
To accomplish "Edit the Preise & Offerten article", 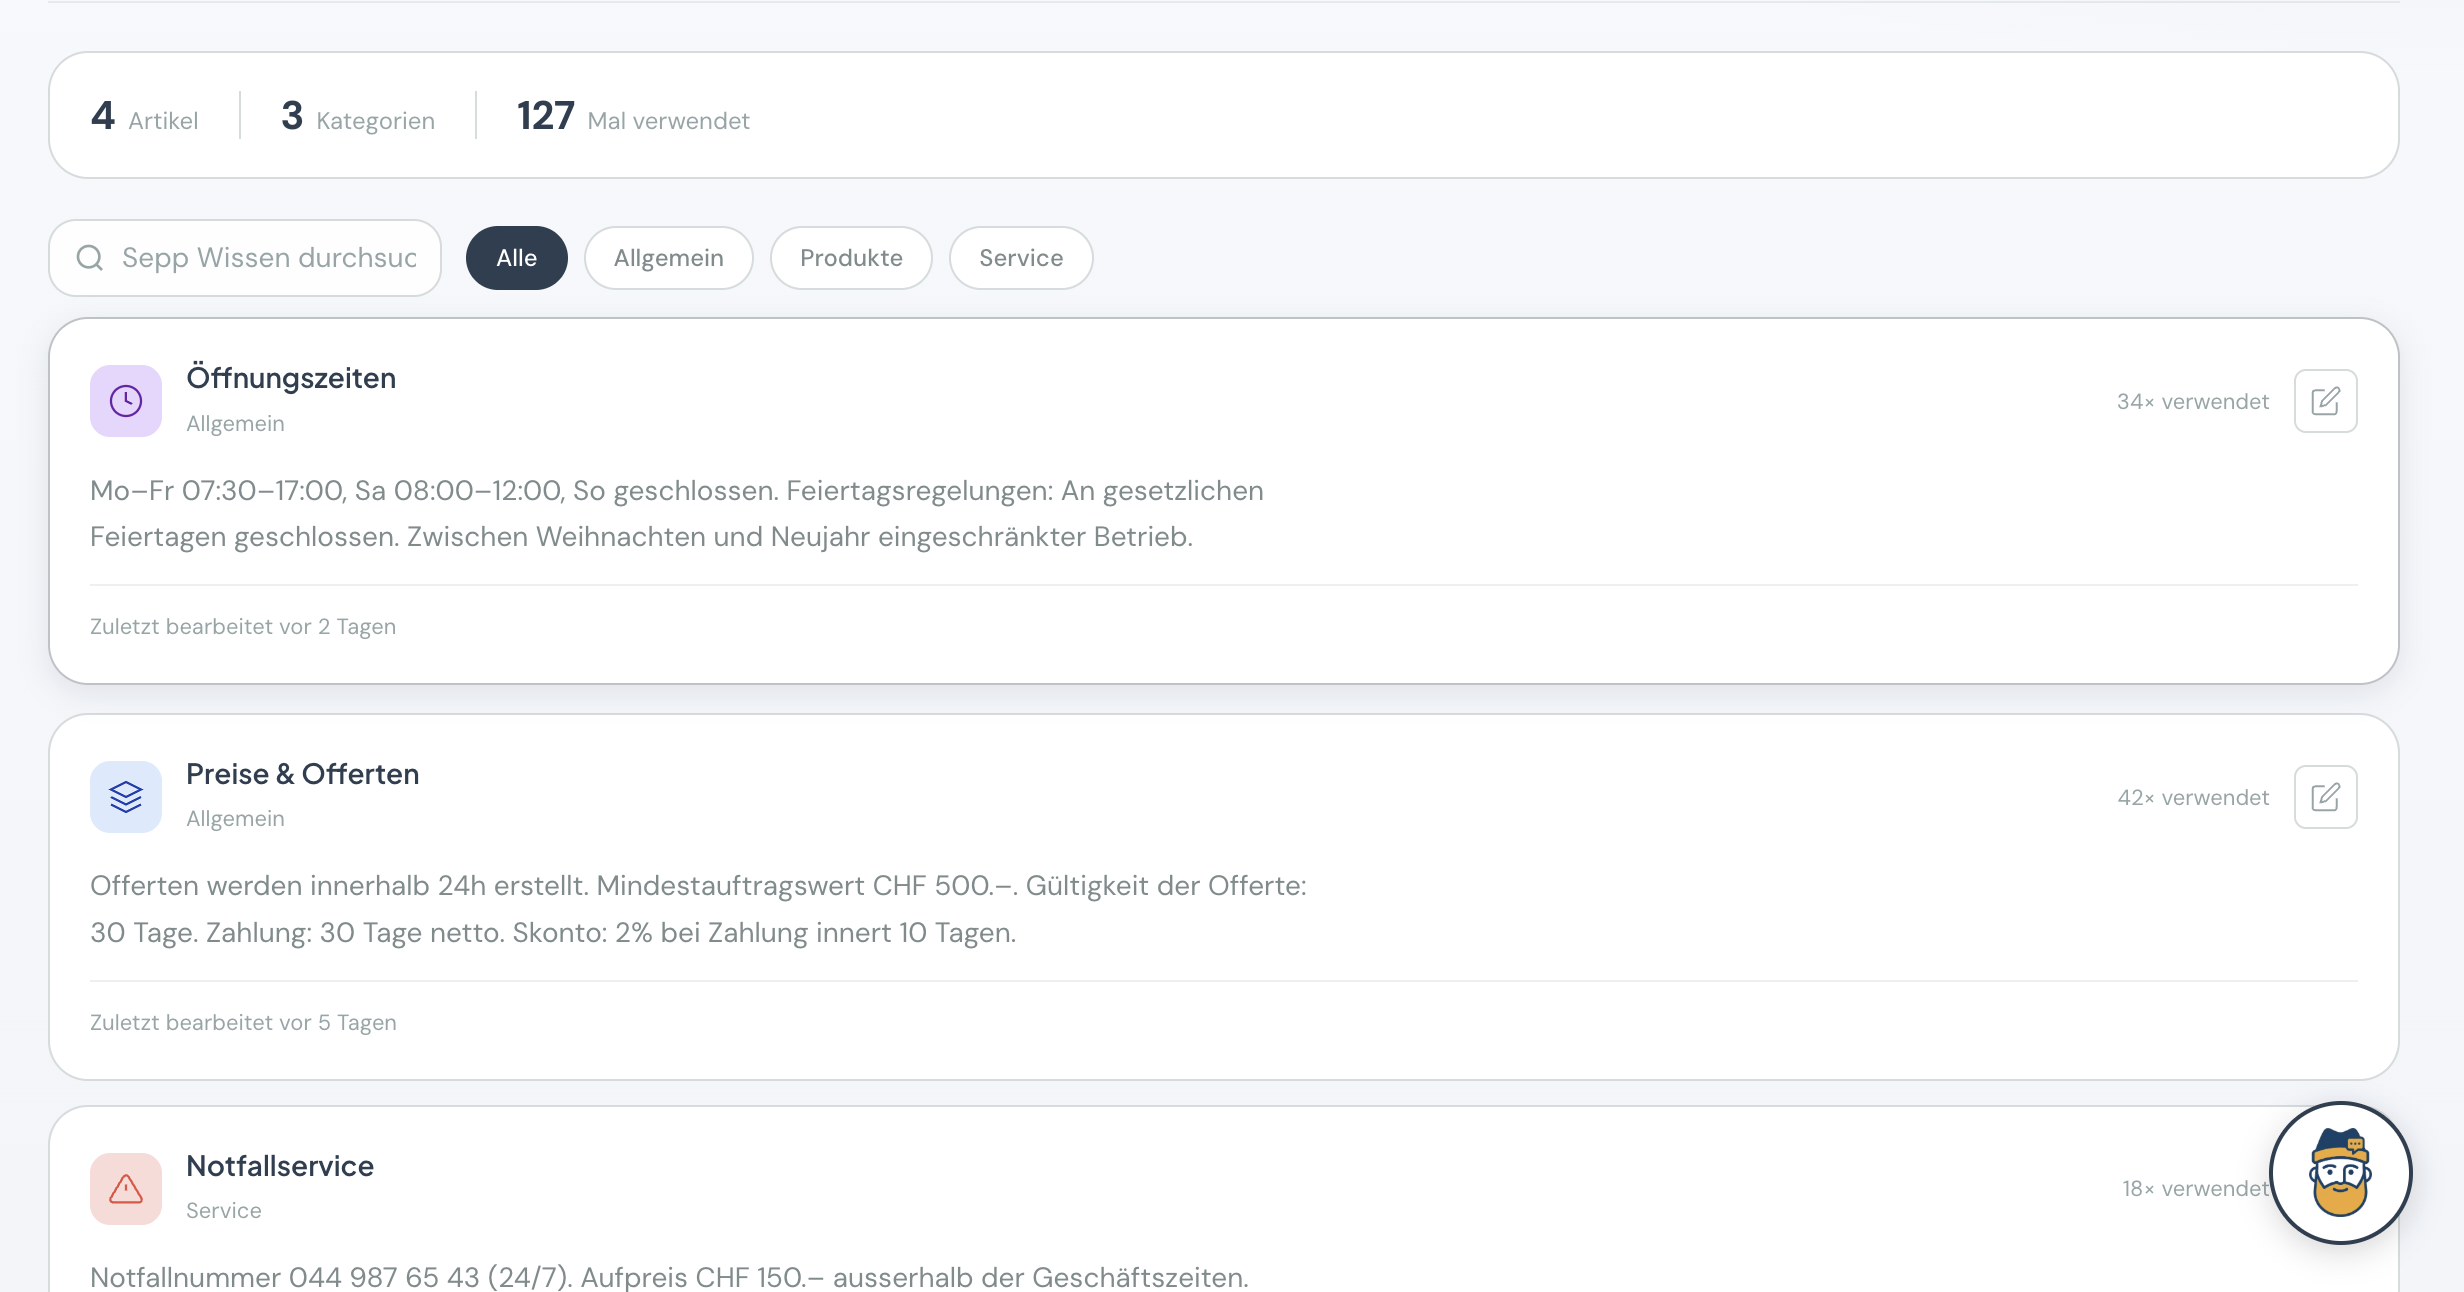I will [x=2325, y=797].
